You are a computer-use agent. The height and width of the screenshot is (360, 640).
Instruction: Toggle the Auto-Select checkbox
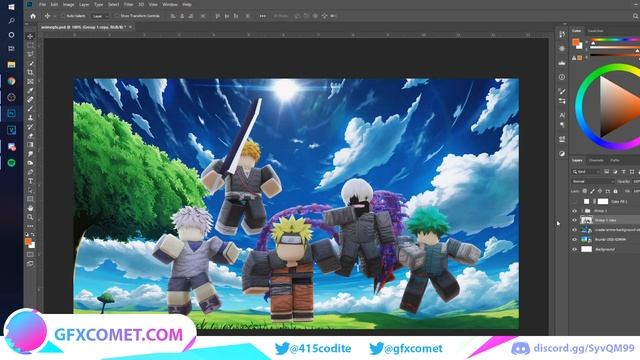[63, 16]
